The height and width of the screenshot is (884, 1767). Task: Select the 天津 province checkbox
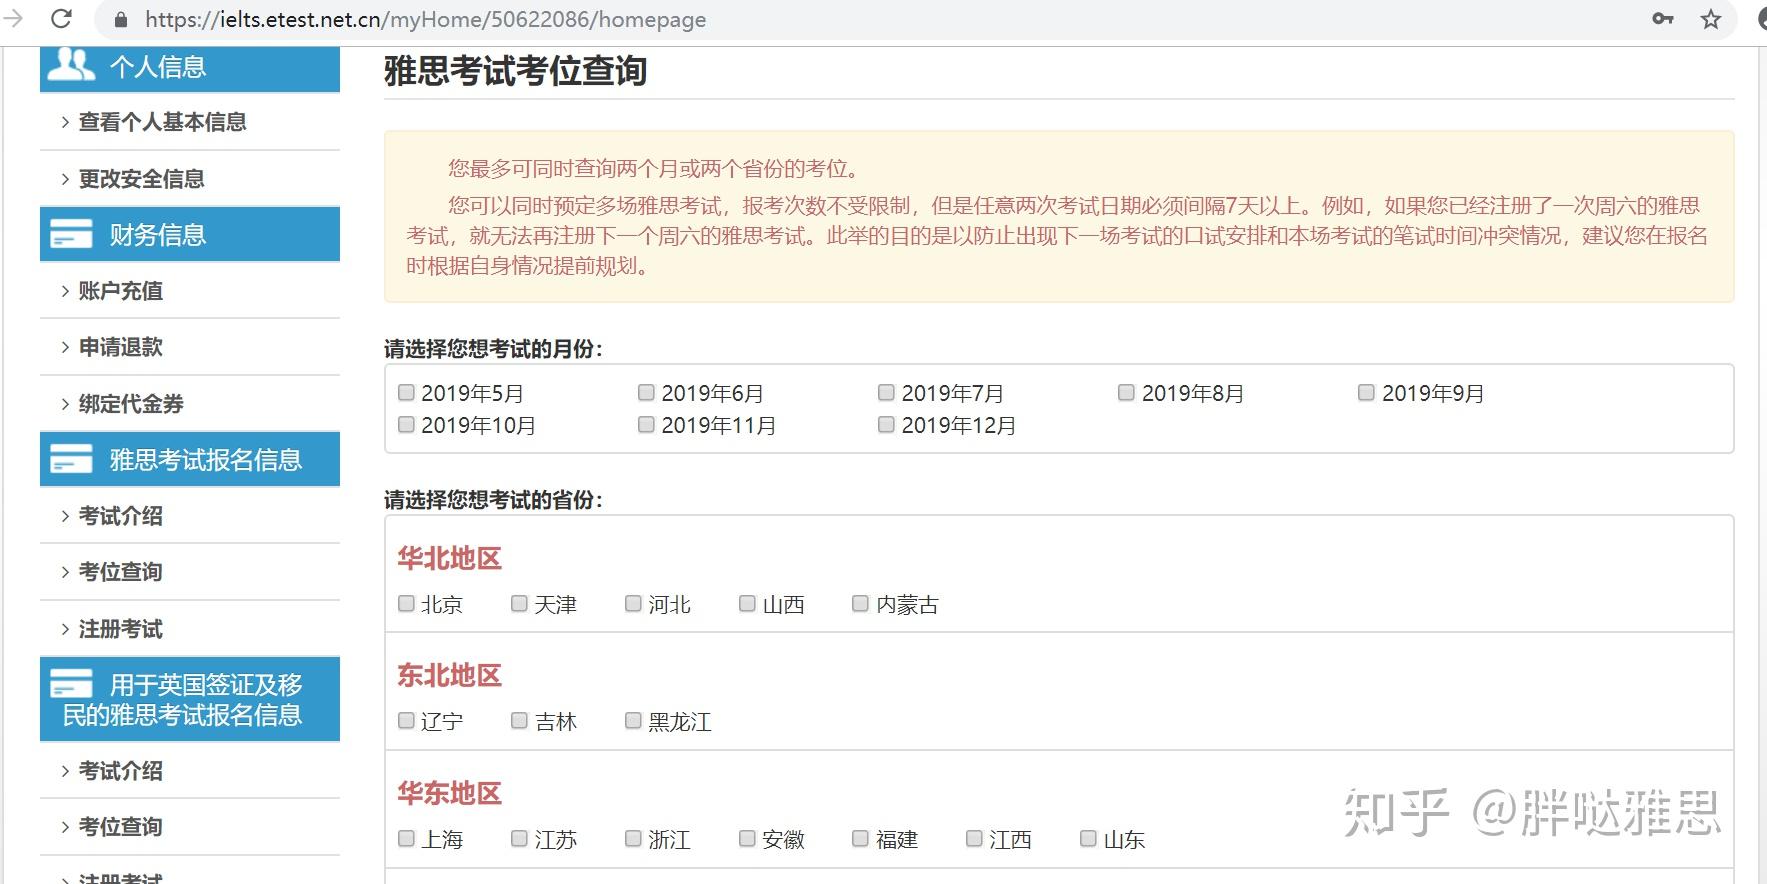point(519,603)
